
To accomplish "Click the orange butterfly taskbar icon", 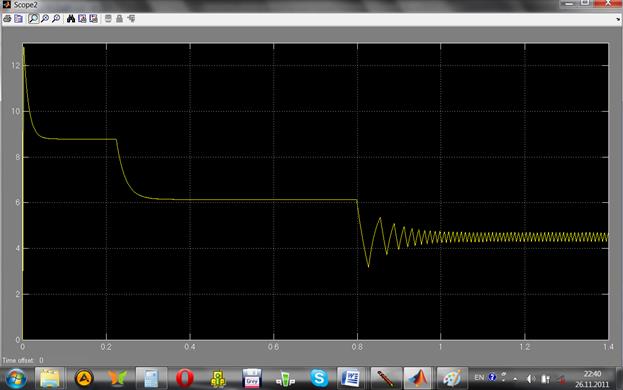I will pyautogui.click(x=118, y=378).
